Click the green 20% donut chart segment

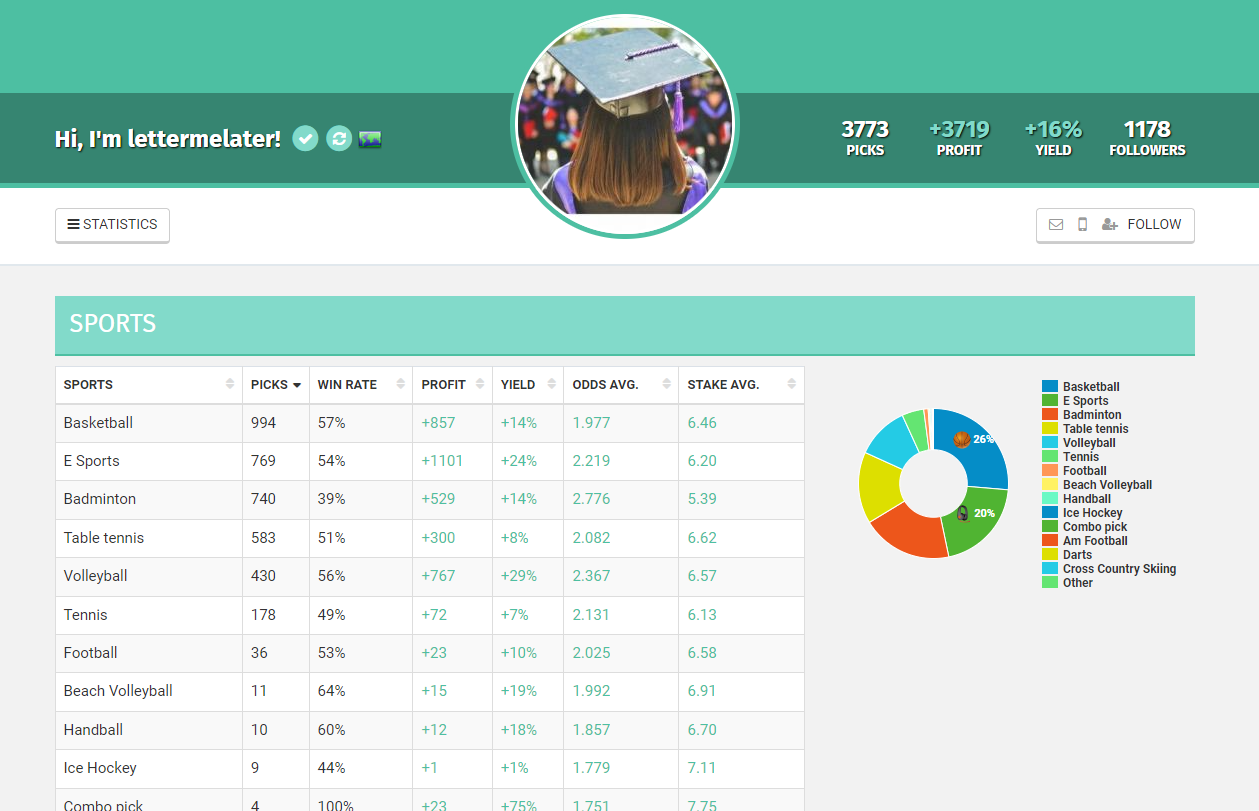click(x=977, y=522)
